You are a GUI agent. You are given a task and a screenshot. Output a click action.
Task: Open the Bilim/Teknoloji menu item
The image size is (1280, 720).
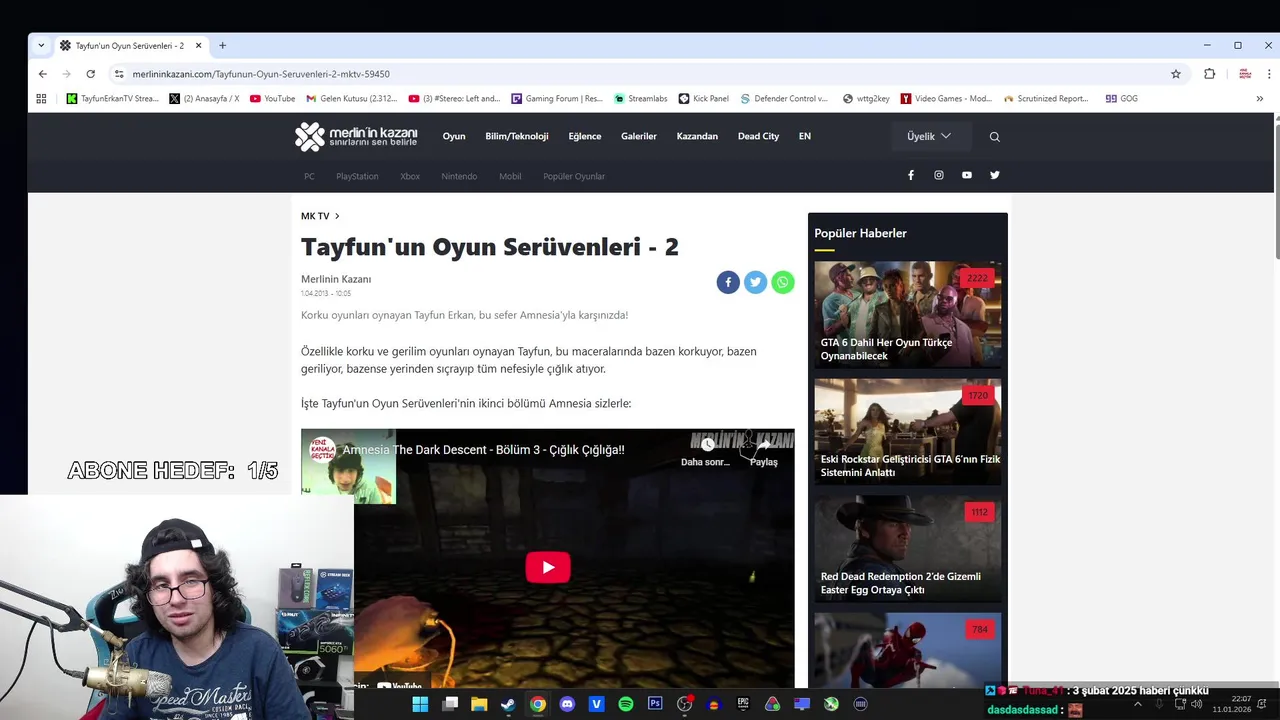point(517,137)
